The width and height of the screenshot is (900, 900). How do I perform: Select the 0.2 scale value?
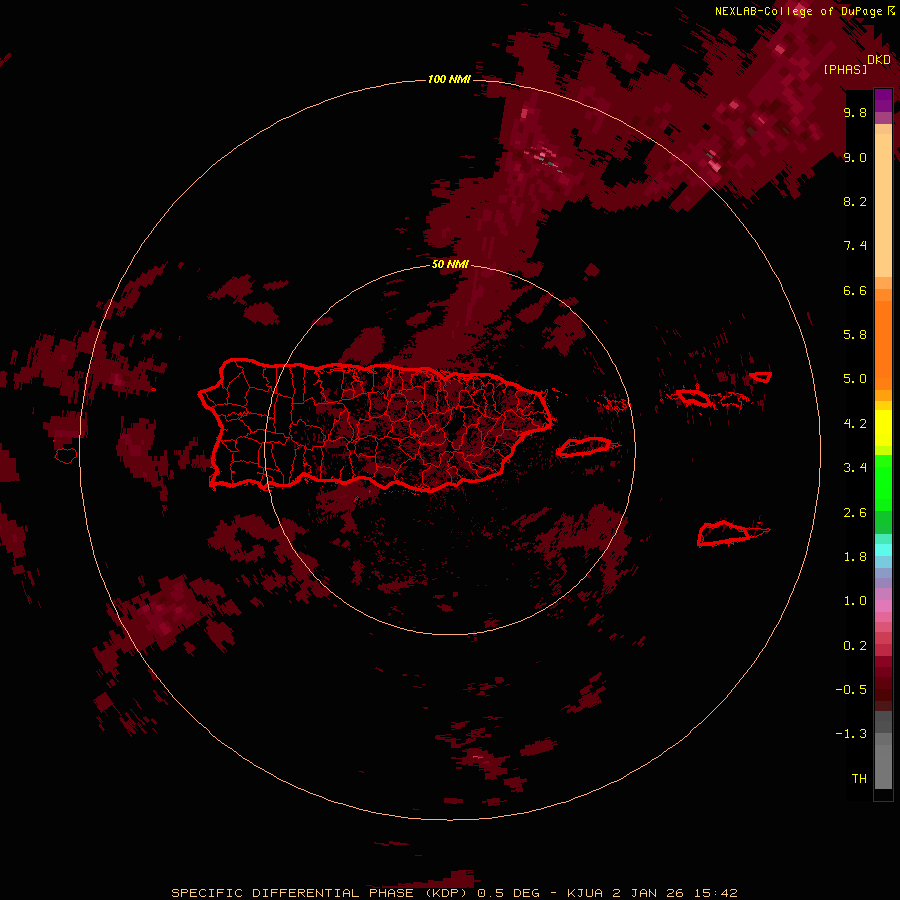click(855, 646)
